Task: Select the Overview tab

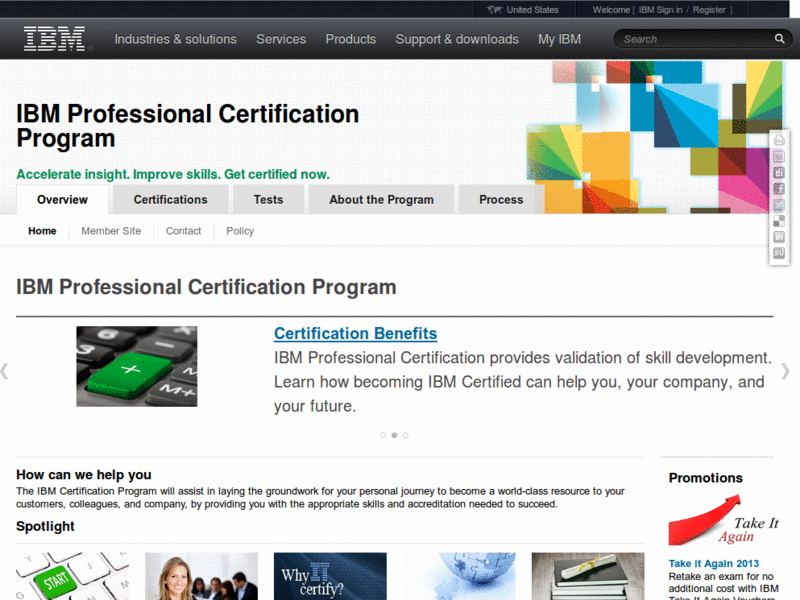Action: point(62,199)
